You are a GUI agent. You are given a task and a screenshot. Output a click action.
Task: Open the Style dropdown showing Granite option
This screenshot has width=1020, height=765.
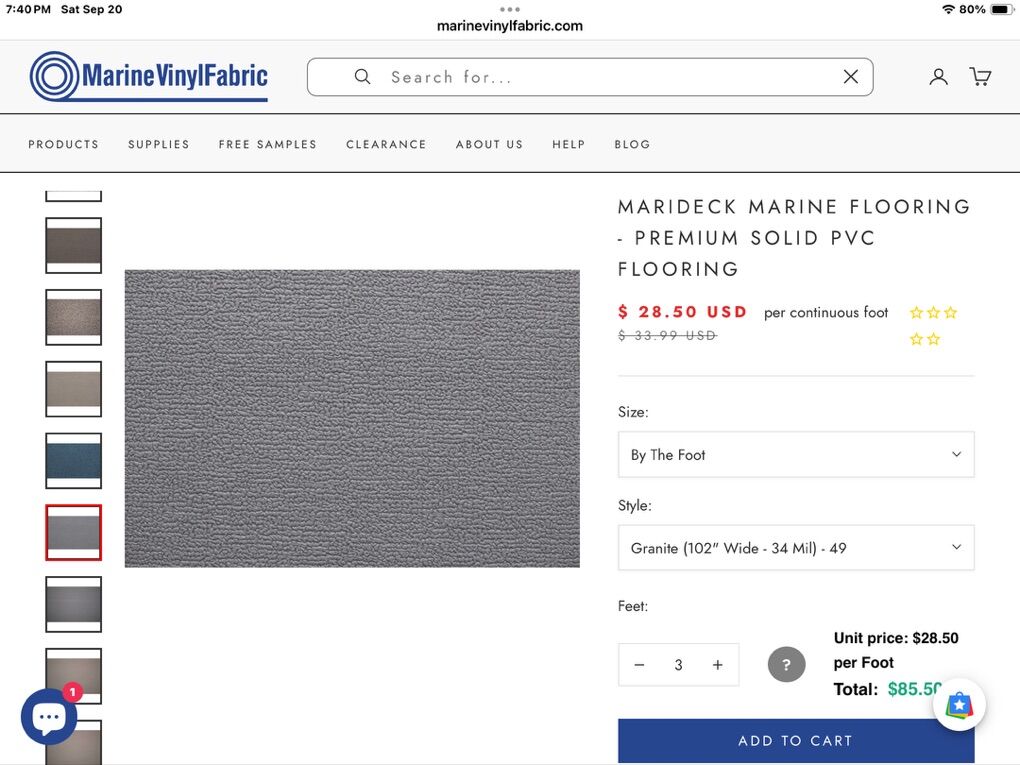(x=795, y=548)
